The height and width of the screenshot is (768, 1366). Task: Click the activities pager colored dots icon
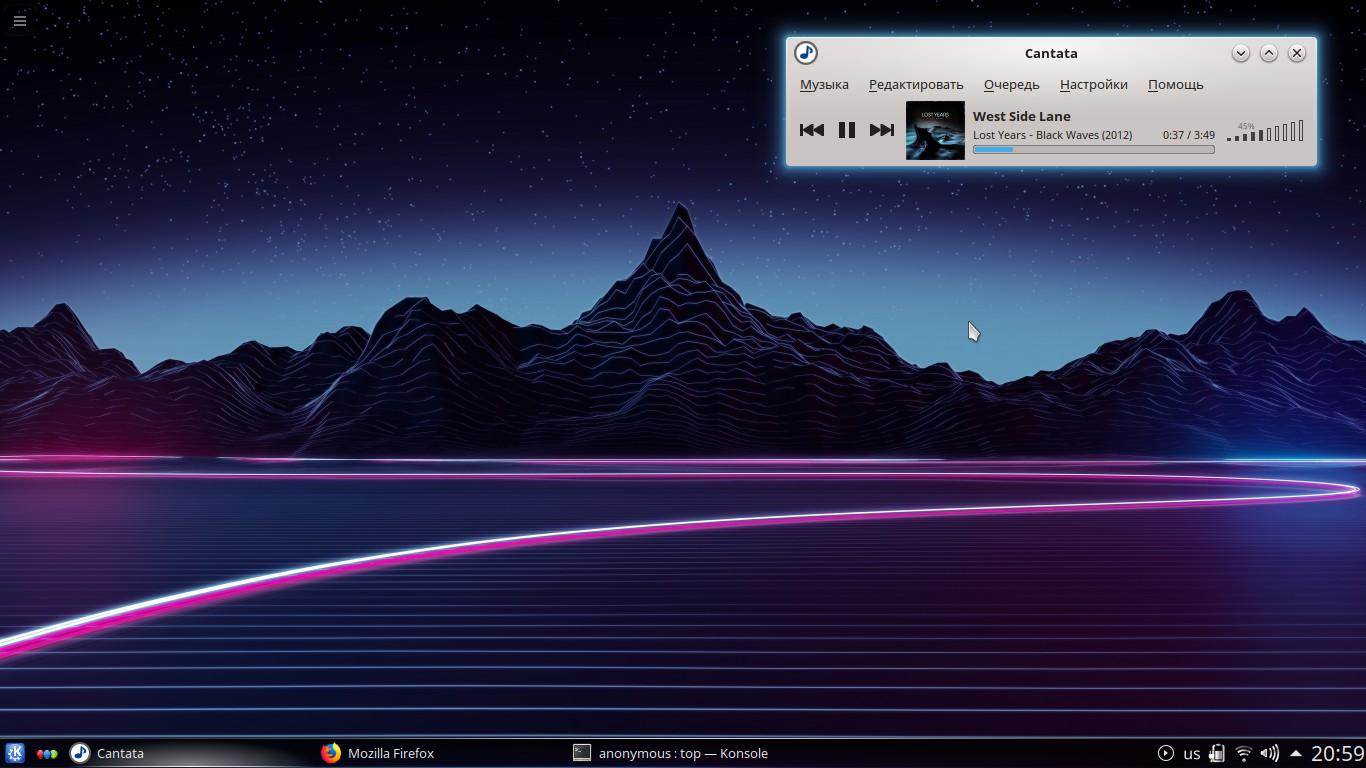pyautogui.click(x=47, y=754)
